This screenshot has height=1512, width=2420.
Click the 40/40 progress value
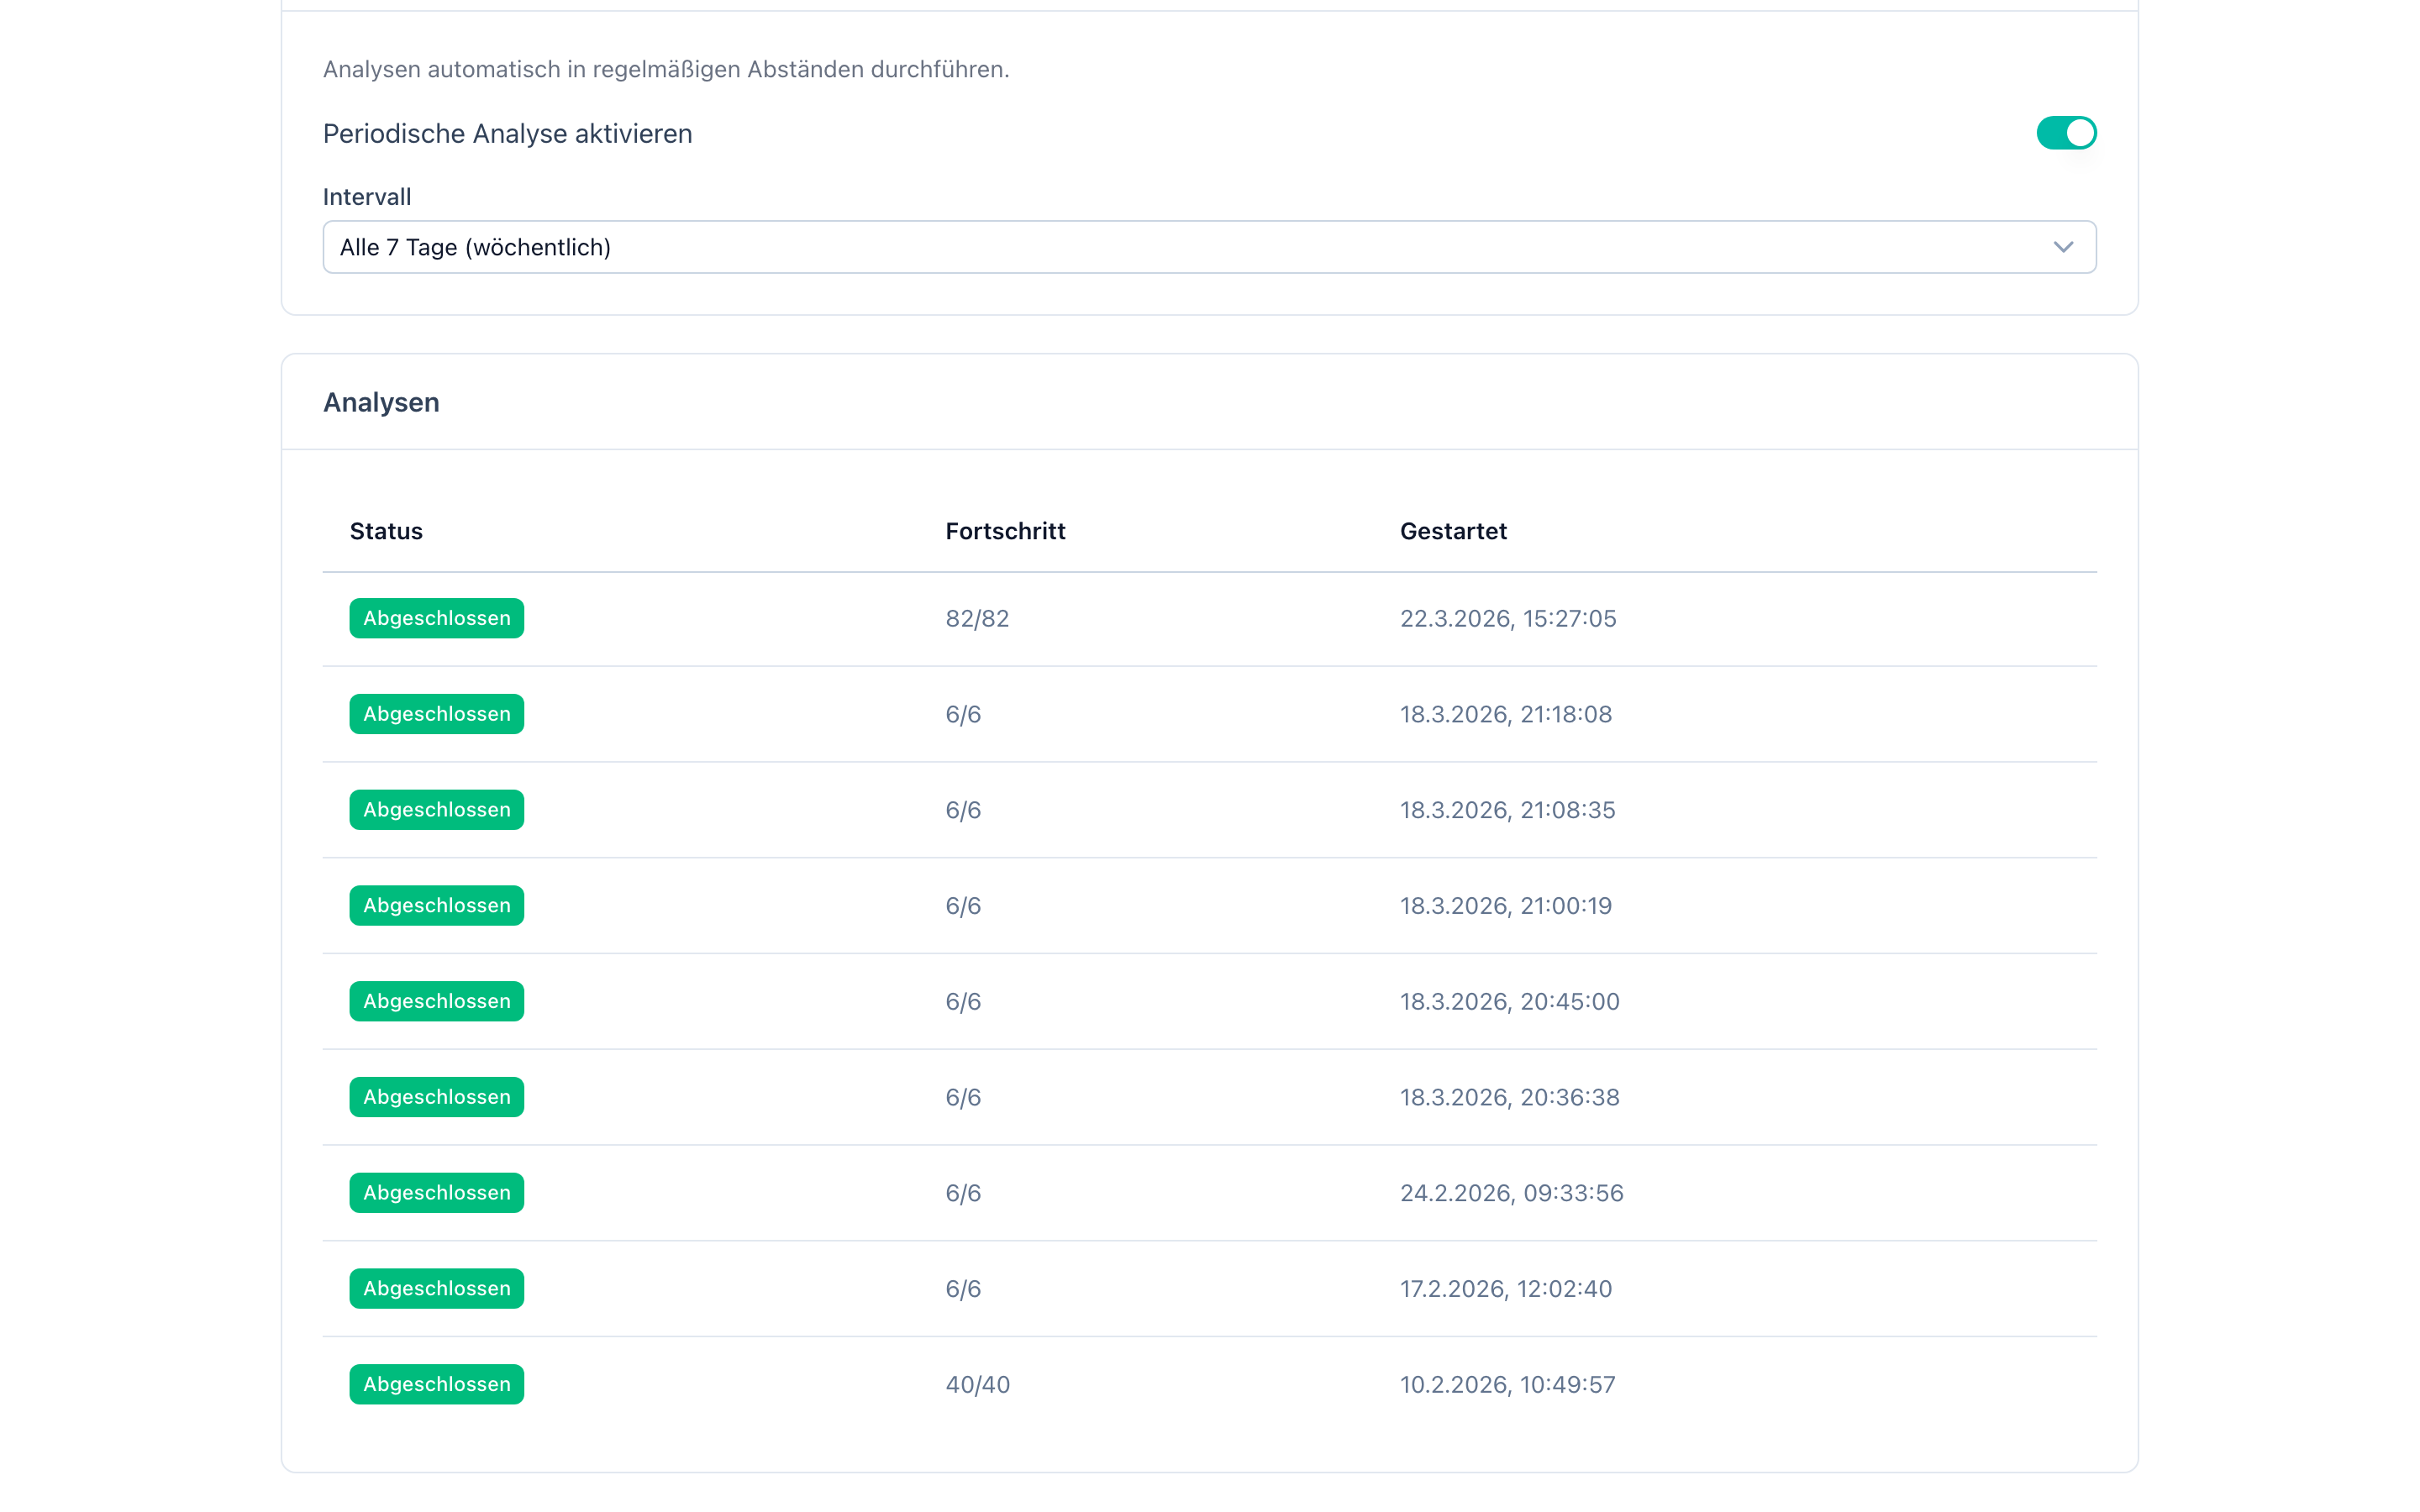[977, 1385]
